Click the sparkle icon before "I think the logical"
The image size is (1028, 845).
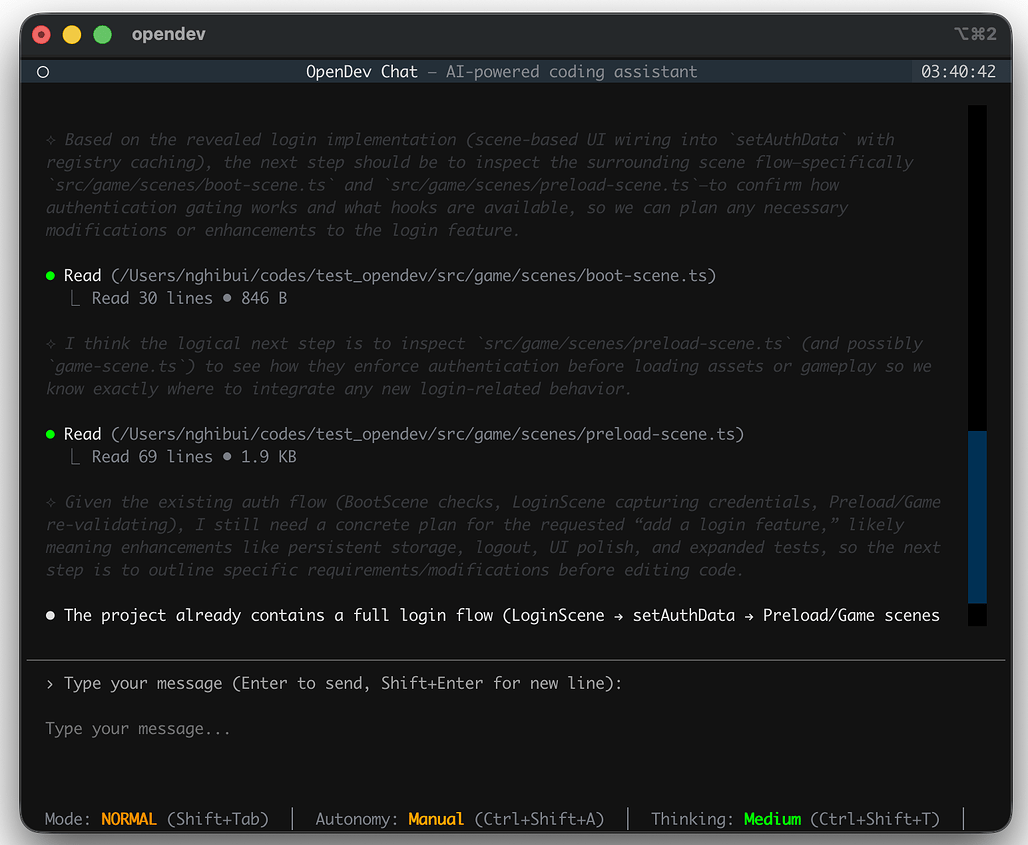coord(51,343)
